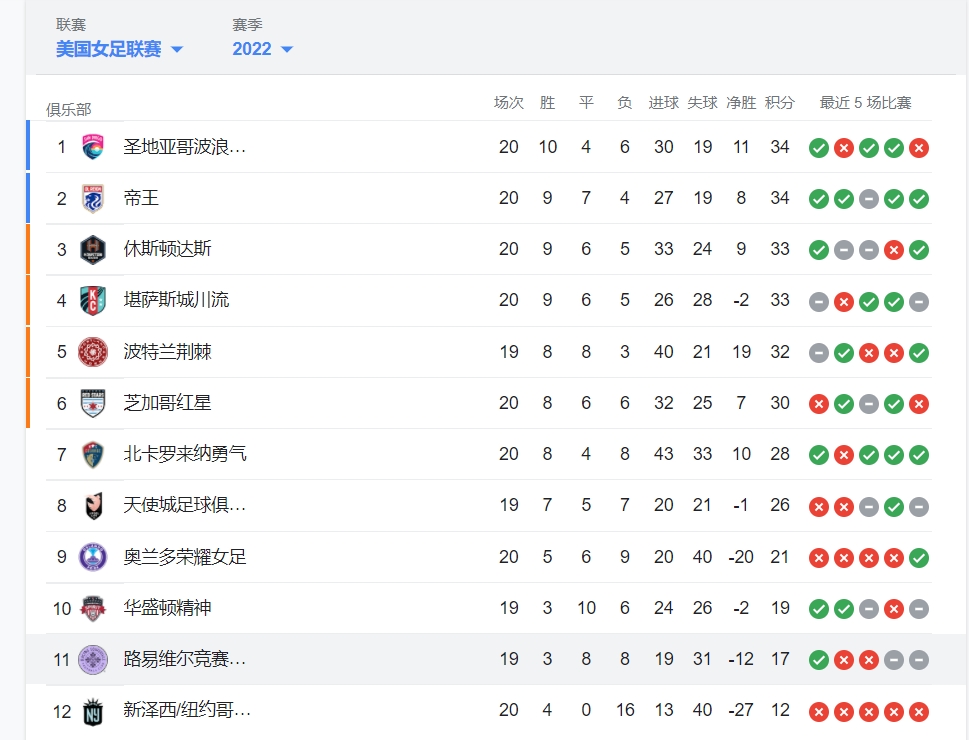The width and height of the screenshot is (969, 740).
Task: Click the Portland Thorns team logo
Action: point(93,352)
